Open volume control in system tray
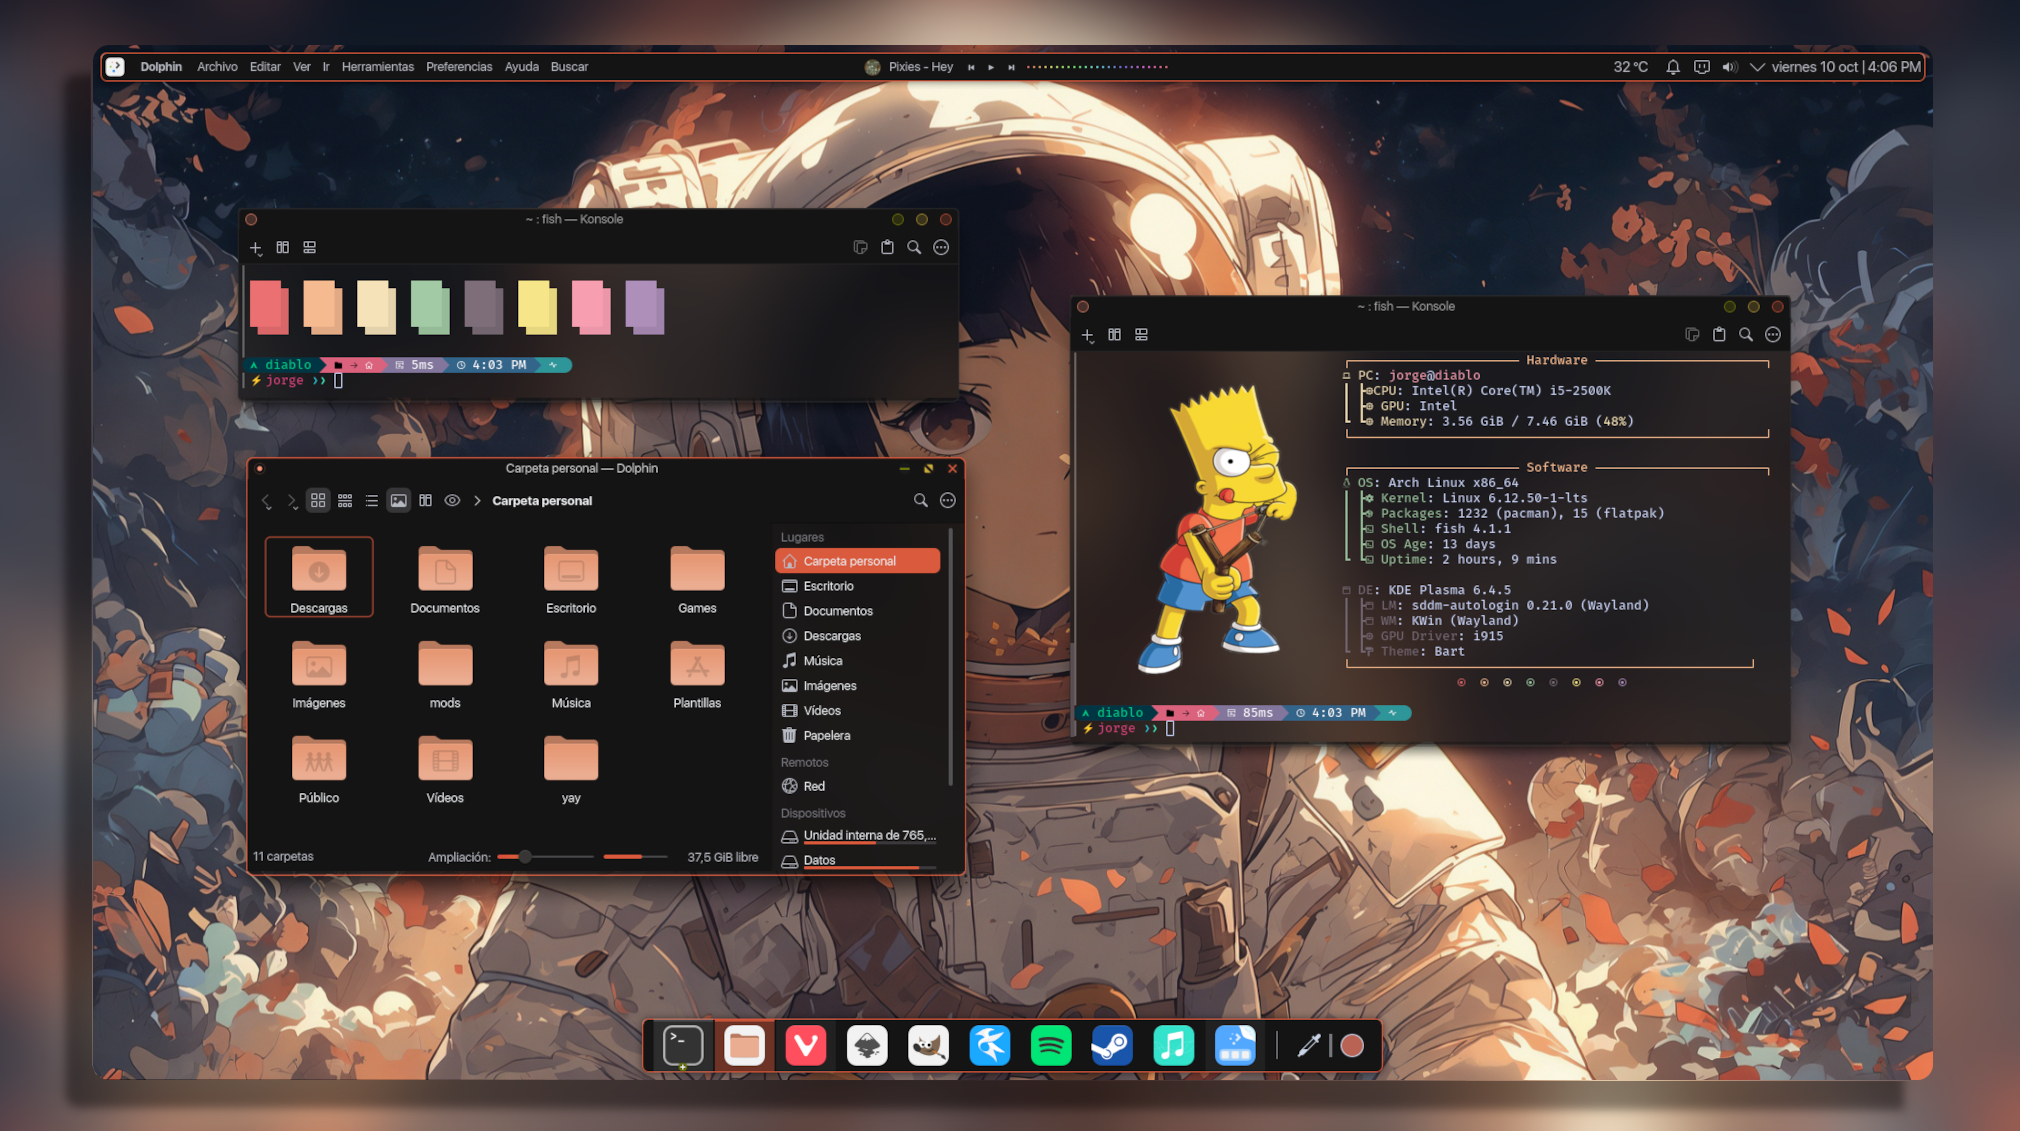2020x1131 pixels. pos(1729,67)
